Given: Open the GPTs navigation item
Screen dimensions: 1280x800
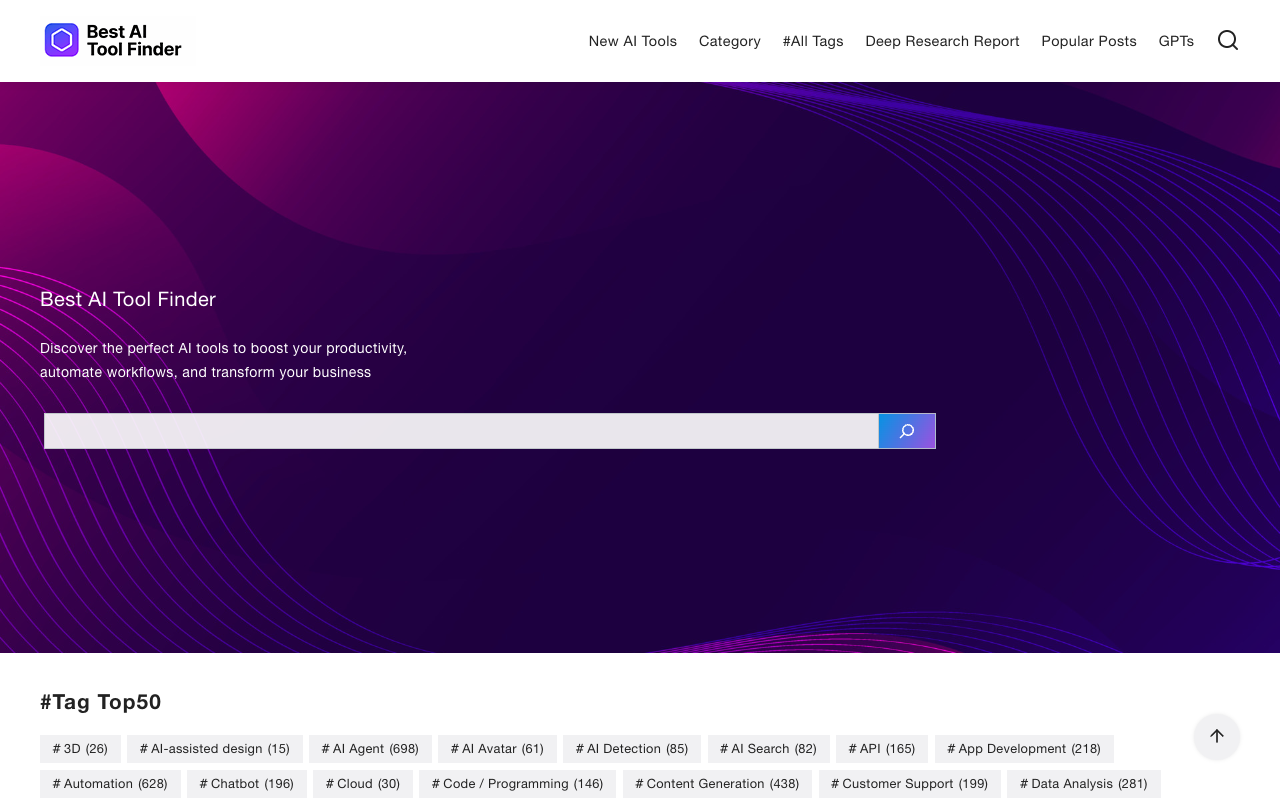Looking at the screenshot, I should click(x=1176, y=40).
